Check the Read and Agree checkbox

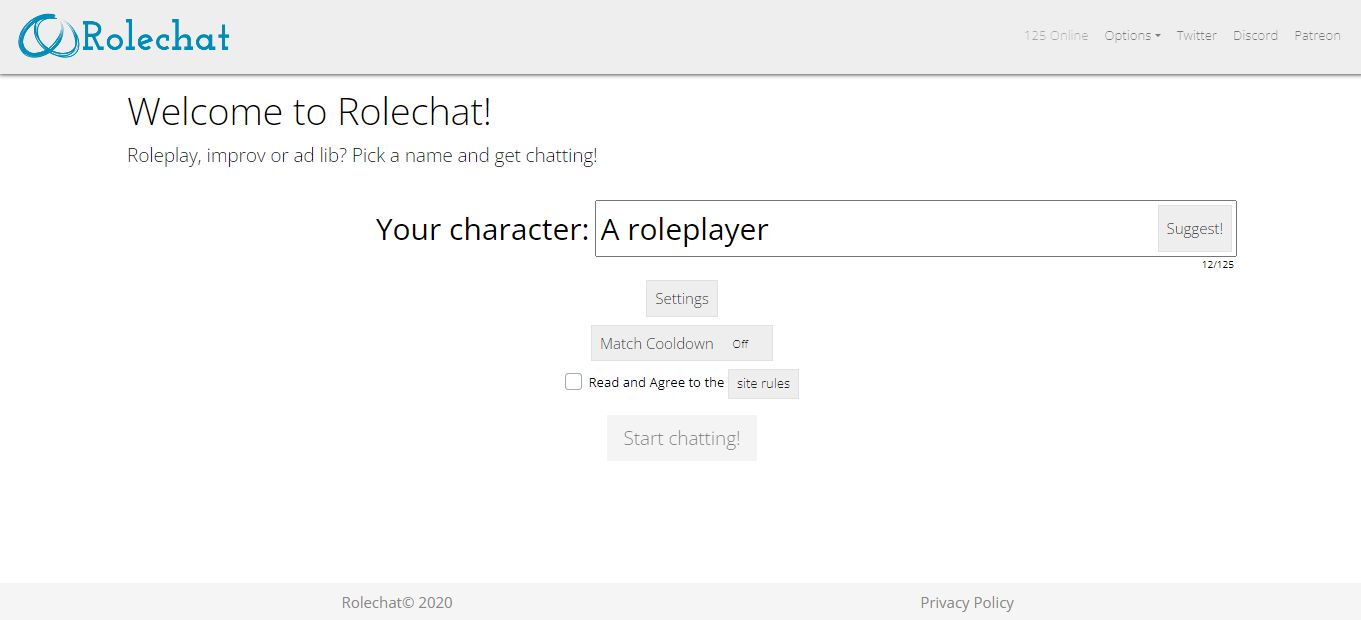[x=573, y=381]
